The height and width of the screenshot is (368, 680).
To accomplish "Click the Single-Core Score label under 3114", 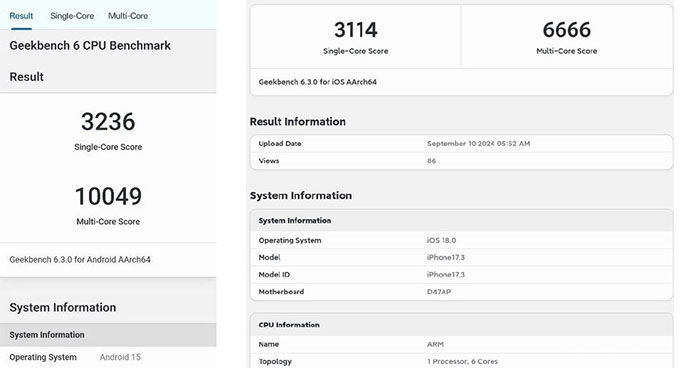I will click(x=356, y=51).
